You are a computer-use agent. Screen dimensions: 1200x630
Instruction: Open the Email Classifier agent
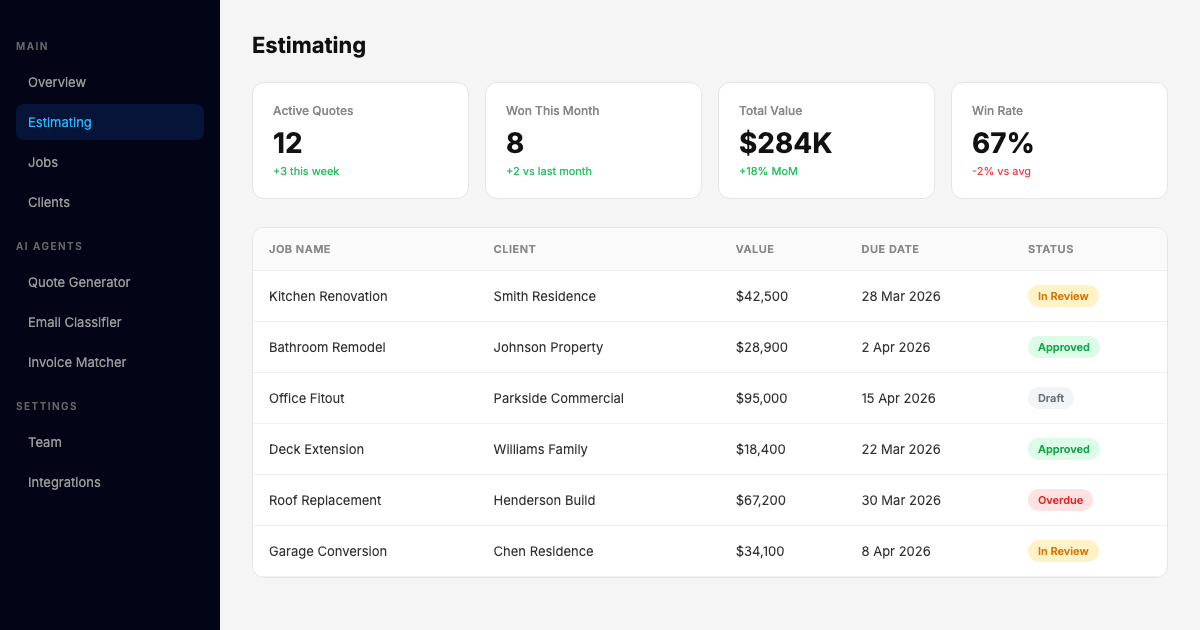tap(75, 322)
